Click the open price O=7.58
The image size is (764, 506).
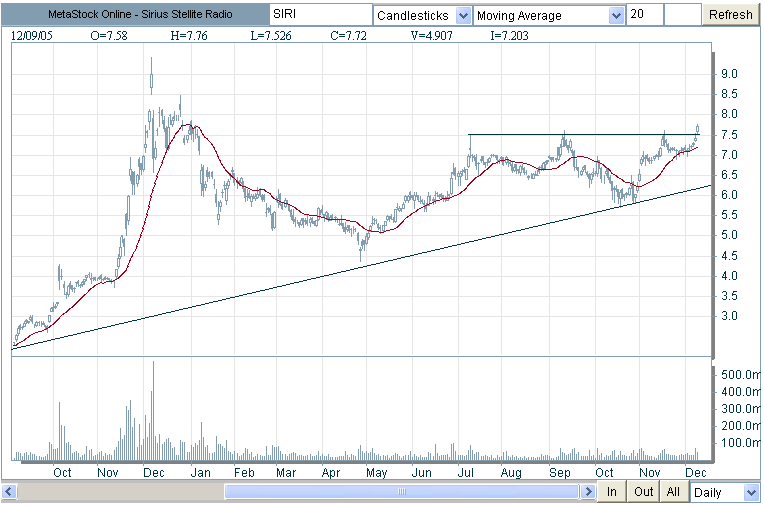click(x=109, y=36)
